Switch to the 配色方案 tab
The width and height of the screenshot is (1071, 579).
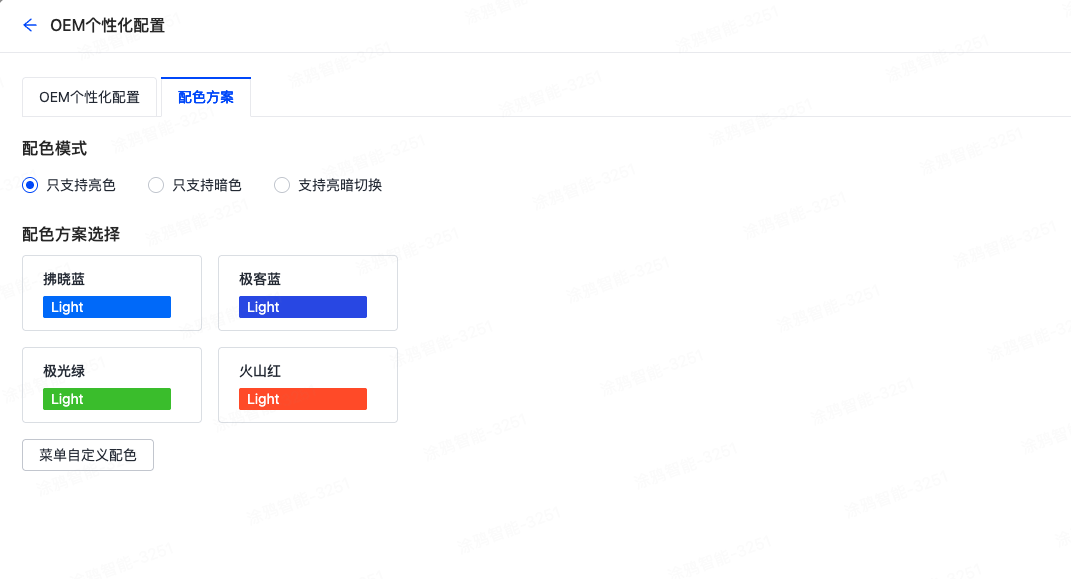pos(205,96)
